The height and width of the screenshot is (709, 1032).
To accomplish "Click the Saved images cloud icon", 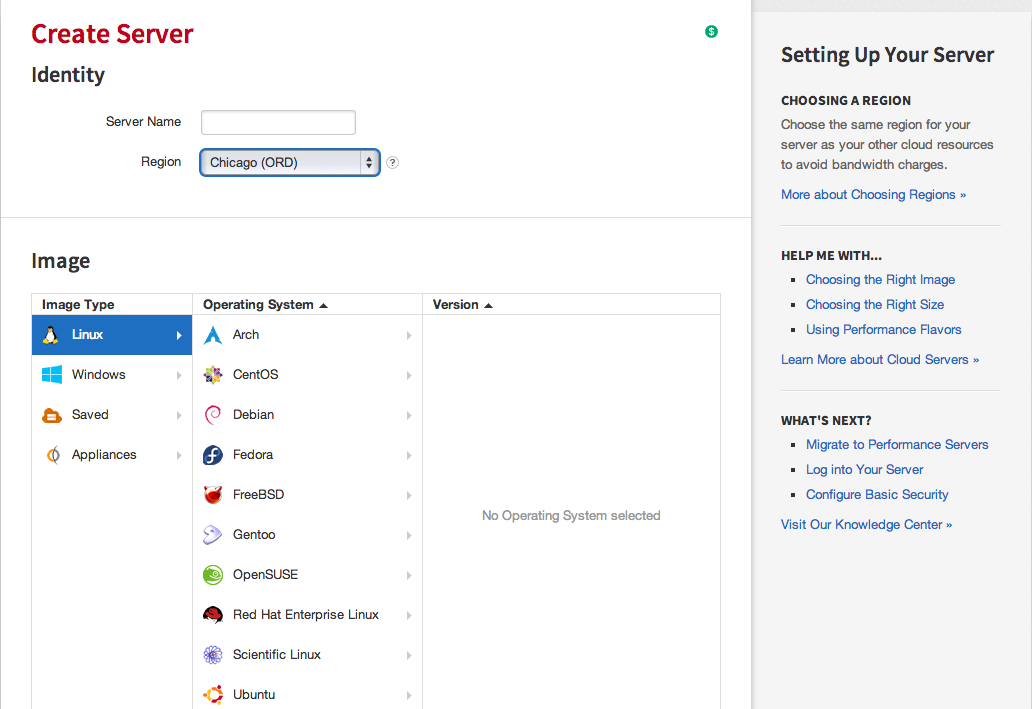I will (x=52, y=415).
